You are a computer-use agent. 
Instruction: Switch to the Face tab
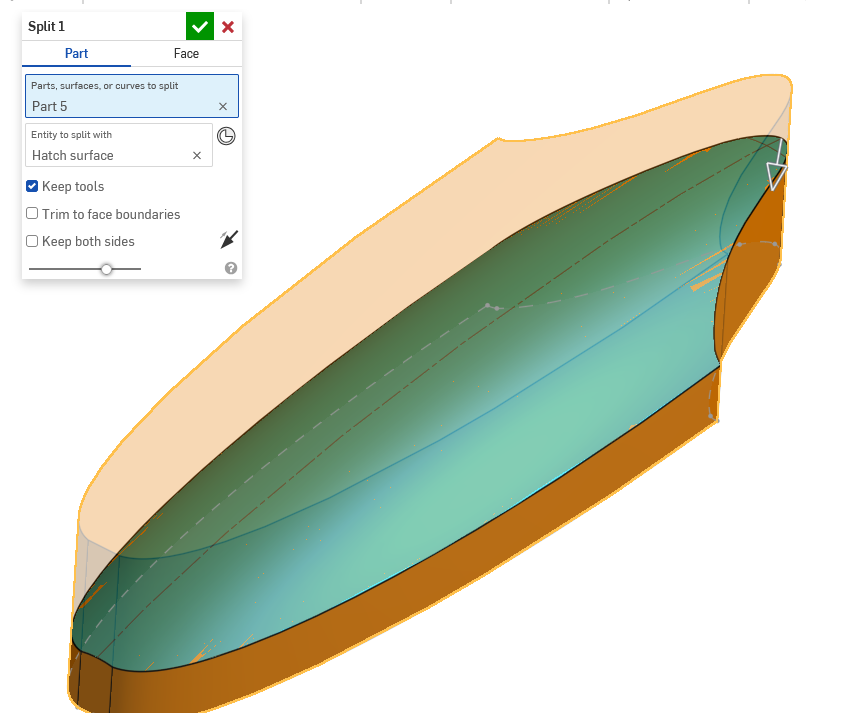186,53
